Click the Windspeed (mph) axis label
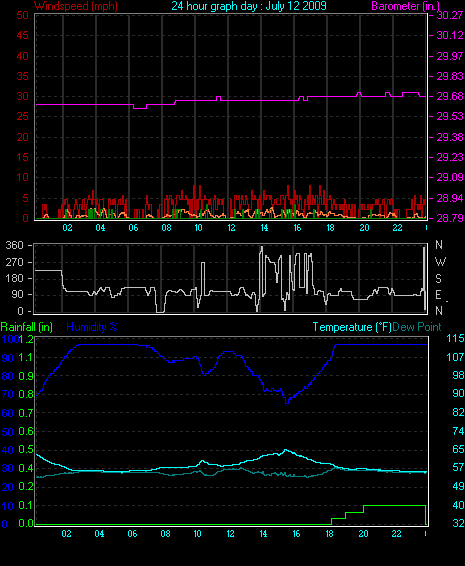 (76, 6)
